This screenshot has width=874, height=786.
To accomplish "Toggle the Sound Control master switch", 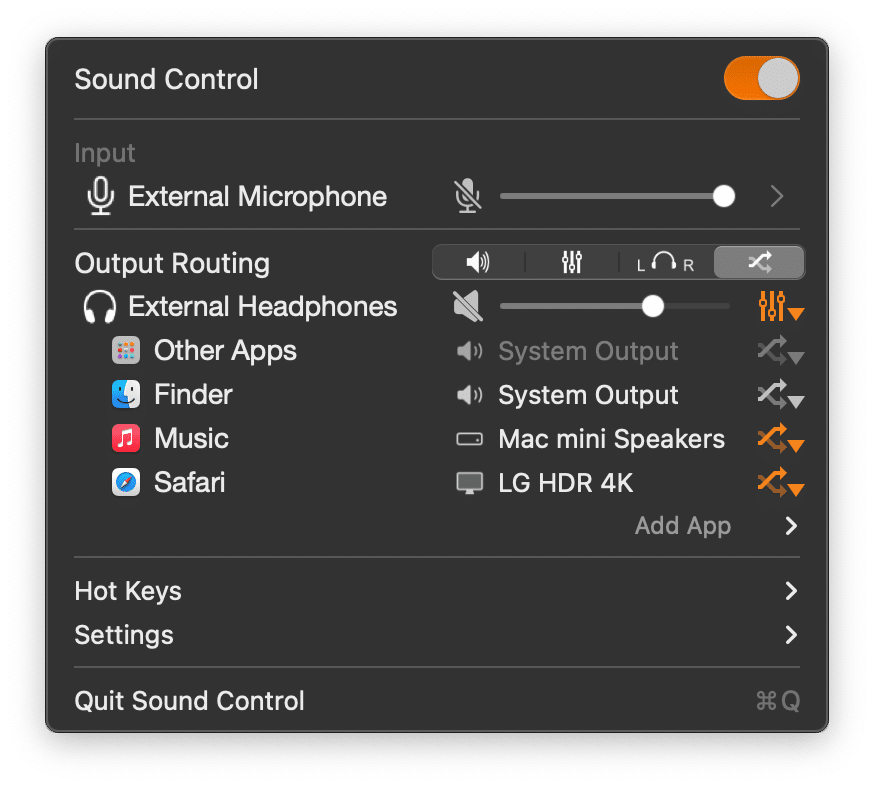I will click(761, 78).
